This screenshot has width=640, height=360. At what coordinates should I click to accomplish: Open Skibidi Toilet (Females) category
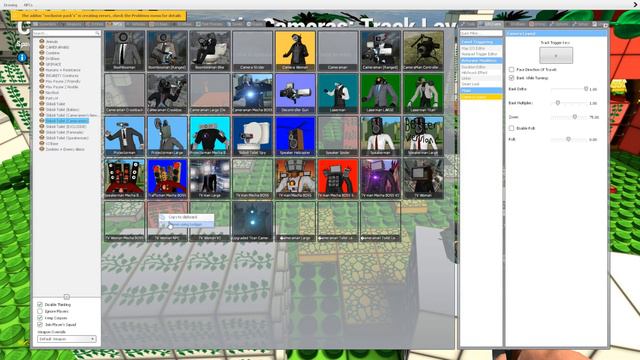tap(64, 132)
